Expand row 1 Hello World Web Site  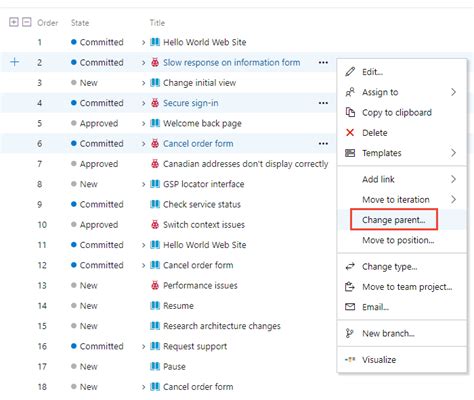click(x=143, y=42)
